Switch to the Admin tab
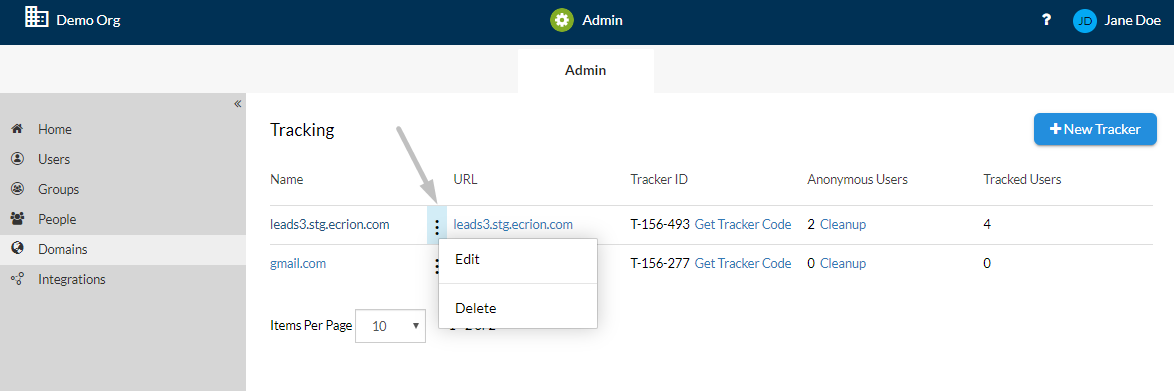The image size is (1174, 391). [586, 70]
